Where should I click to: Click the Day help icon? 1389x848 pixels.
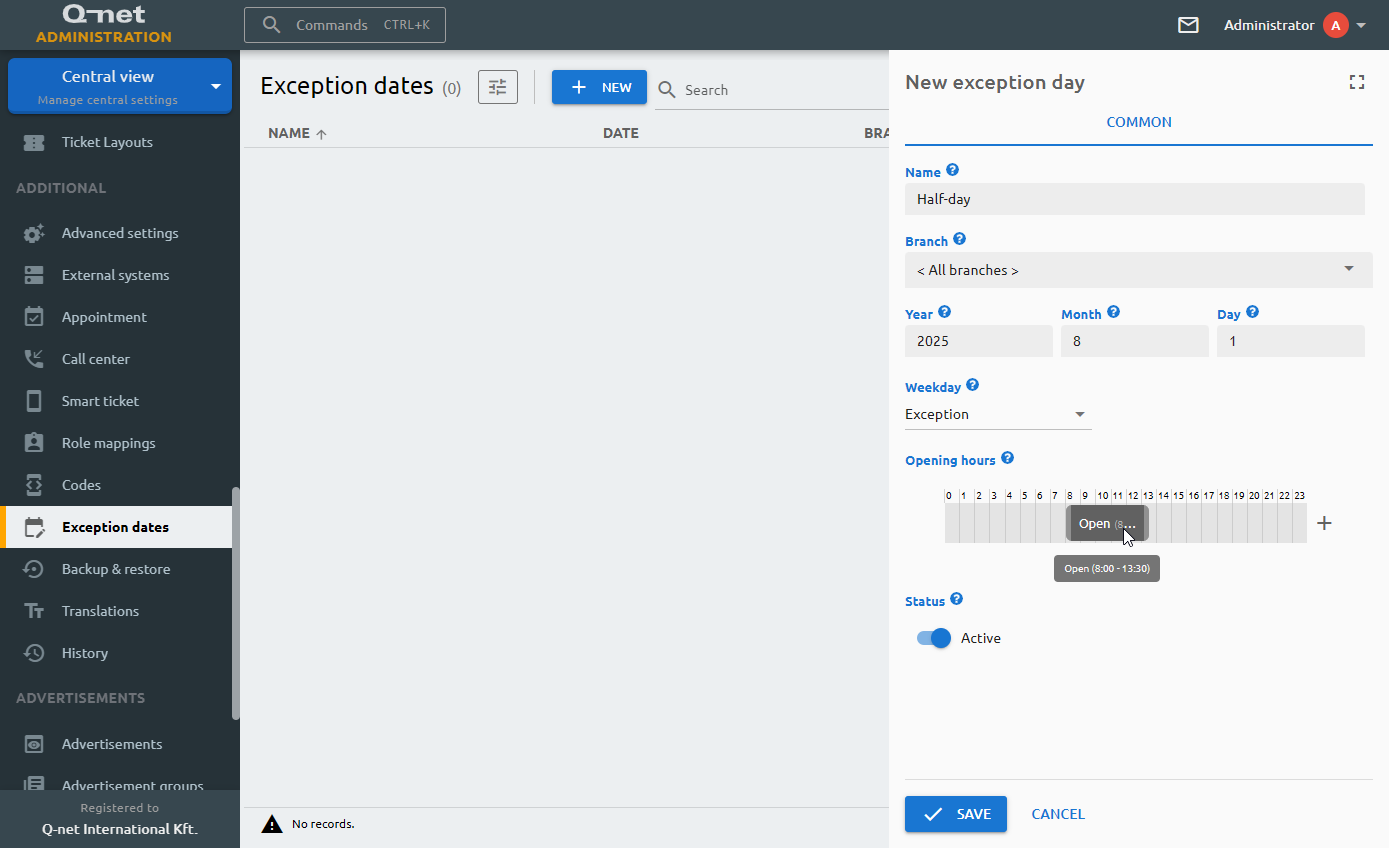coord(1252,313)
